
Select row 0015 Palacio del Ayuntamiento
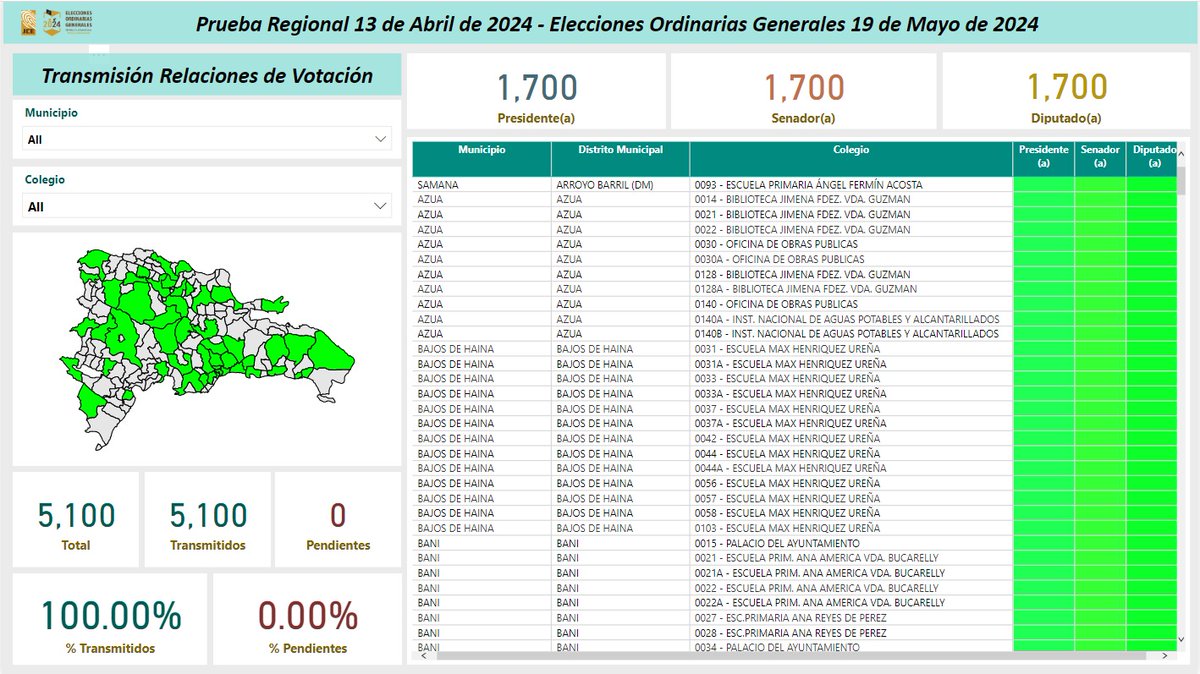pos(795,543)
